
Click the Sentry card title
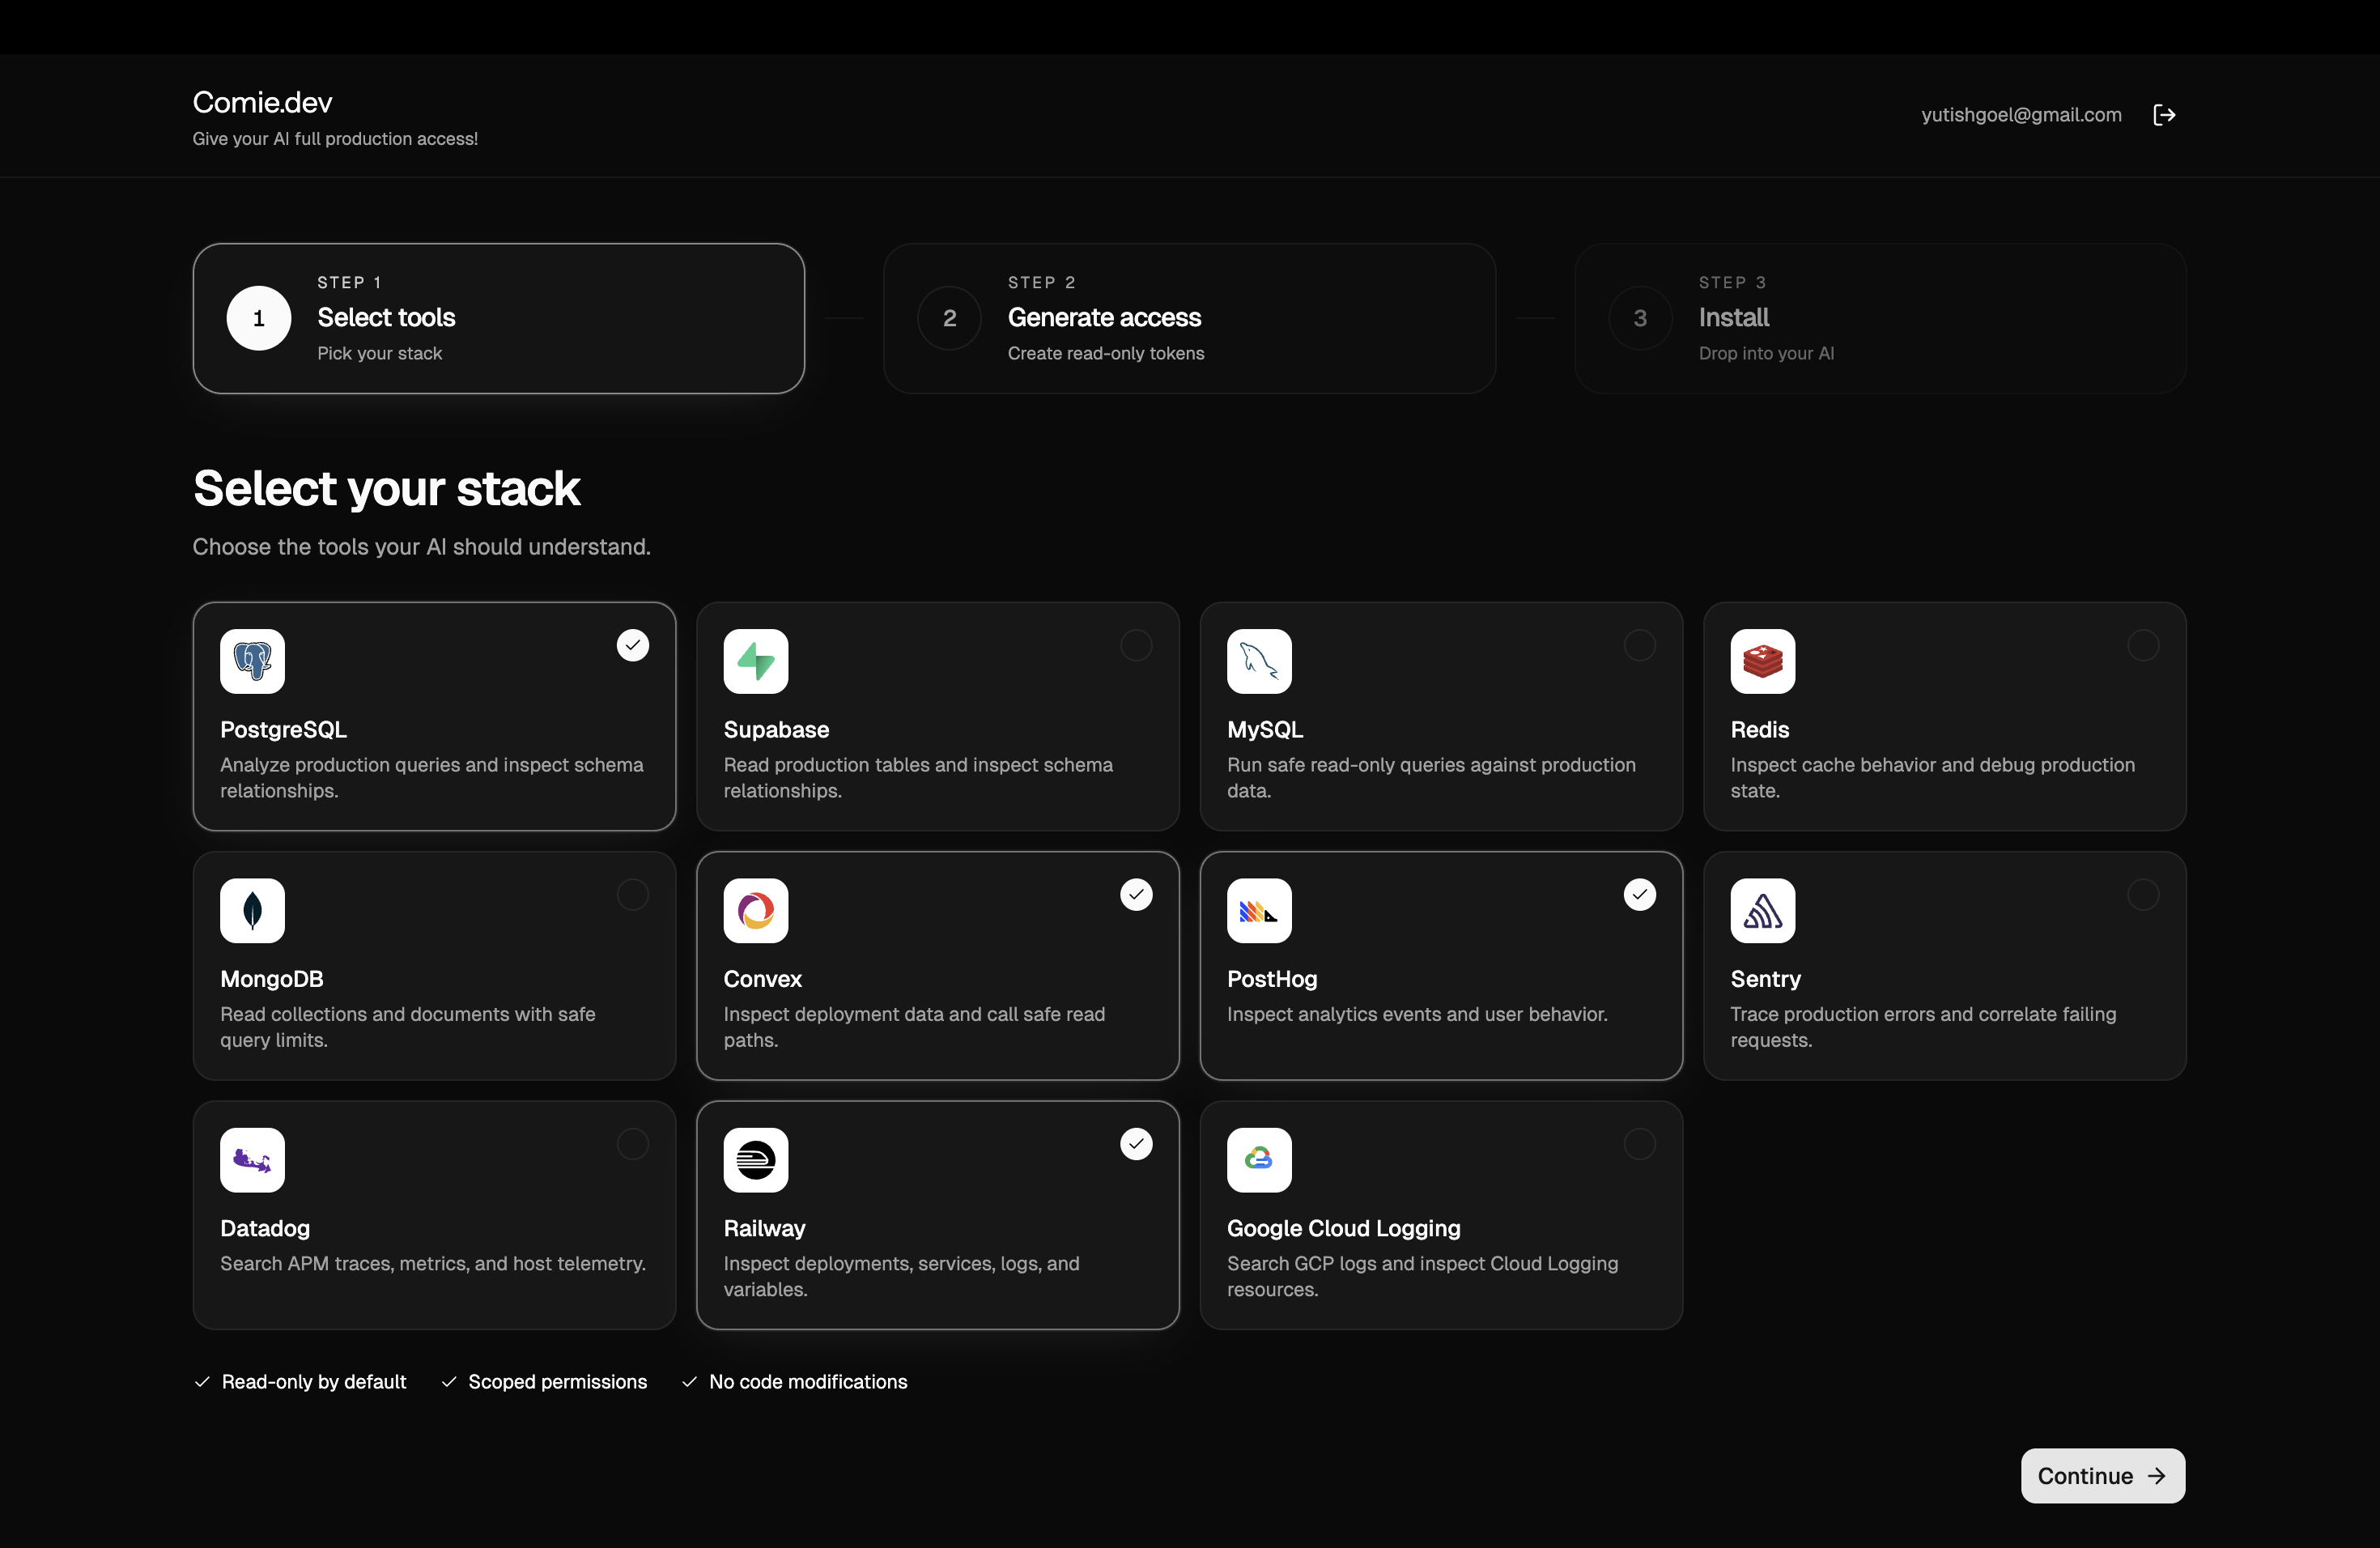[1766, 979]
